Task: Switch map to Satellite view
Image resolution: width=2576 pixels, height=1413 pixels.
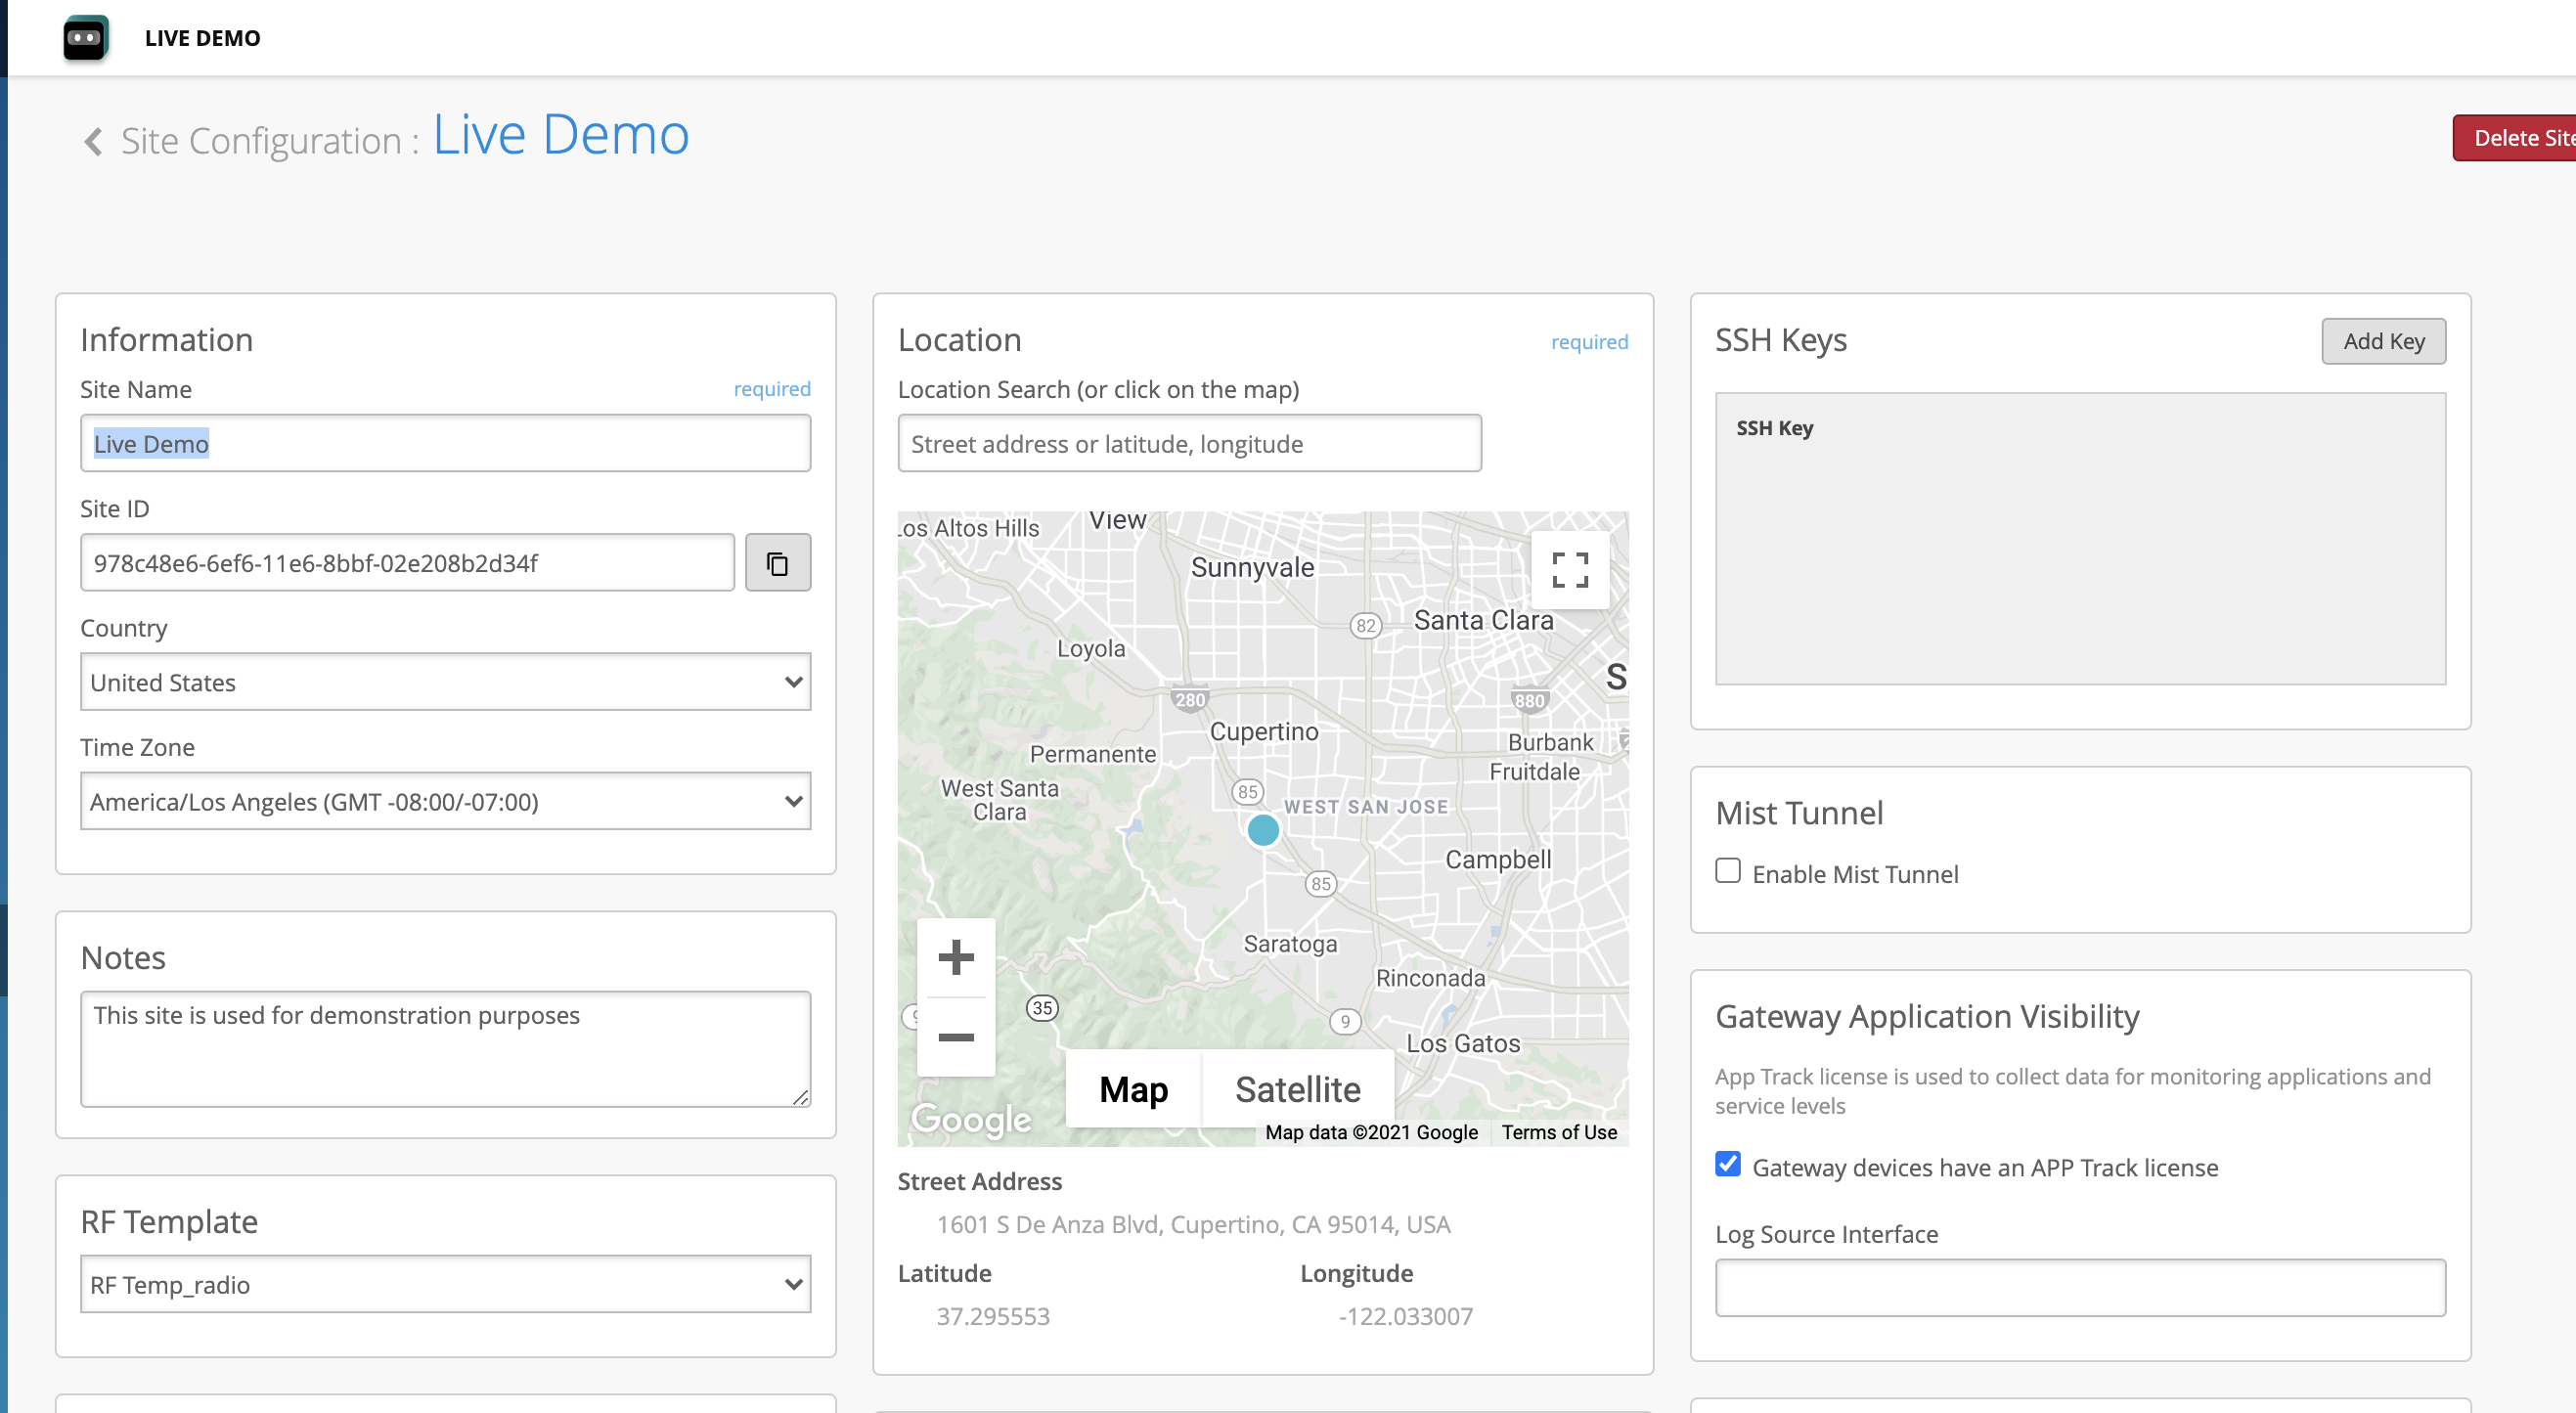Action: click(x=1297, y=1089)
